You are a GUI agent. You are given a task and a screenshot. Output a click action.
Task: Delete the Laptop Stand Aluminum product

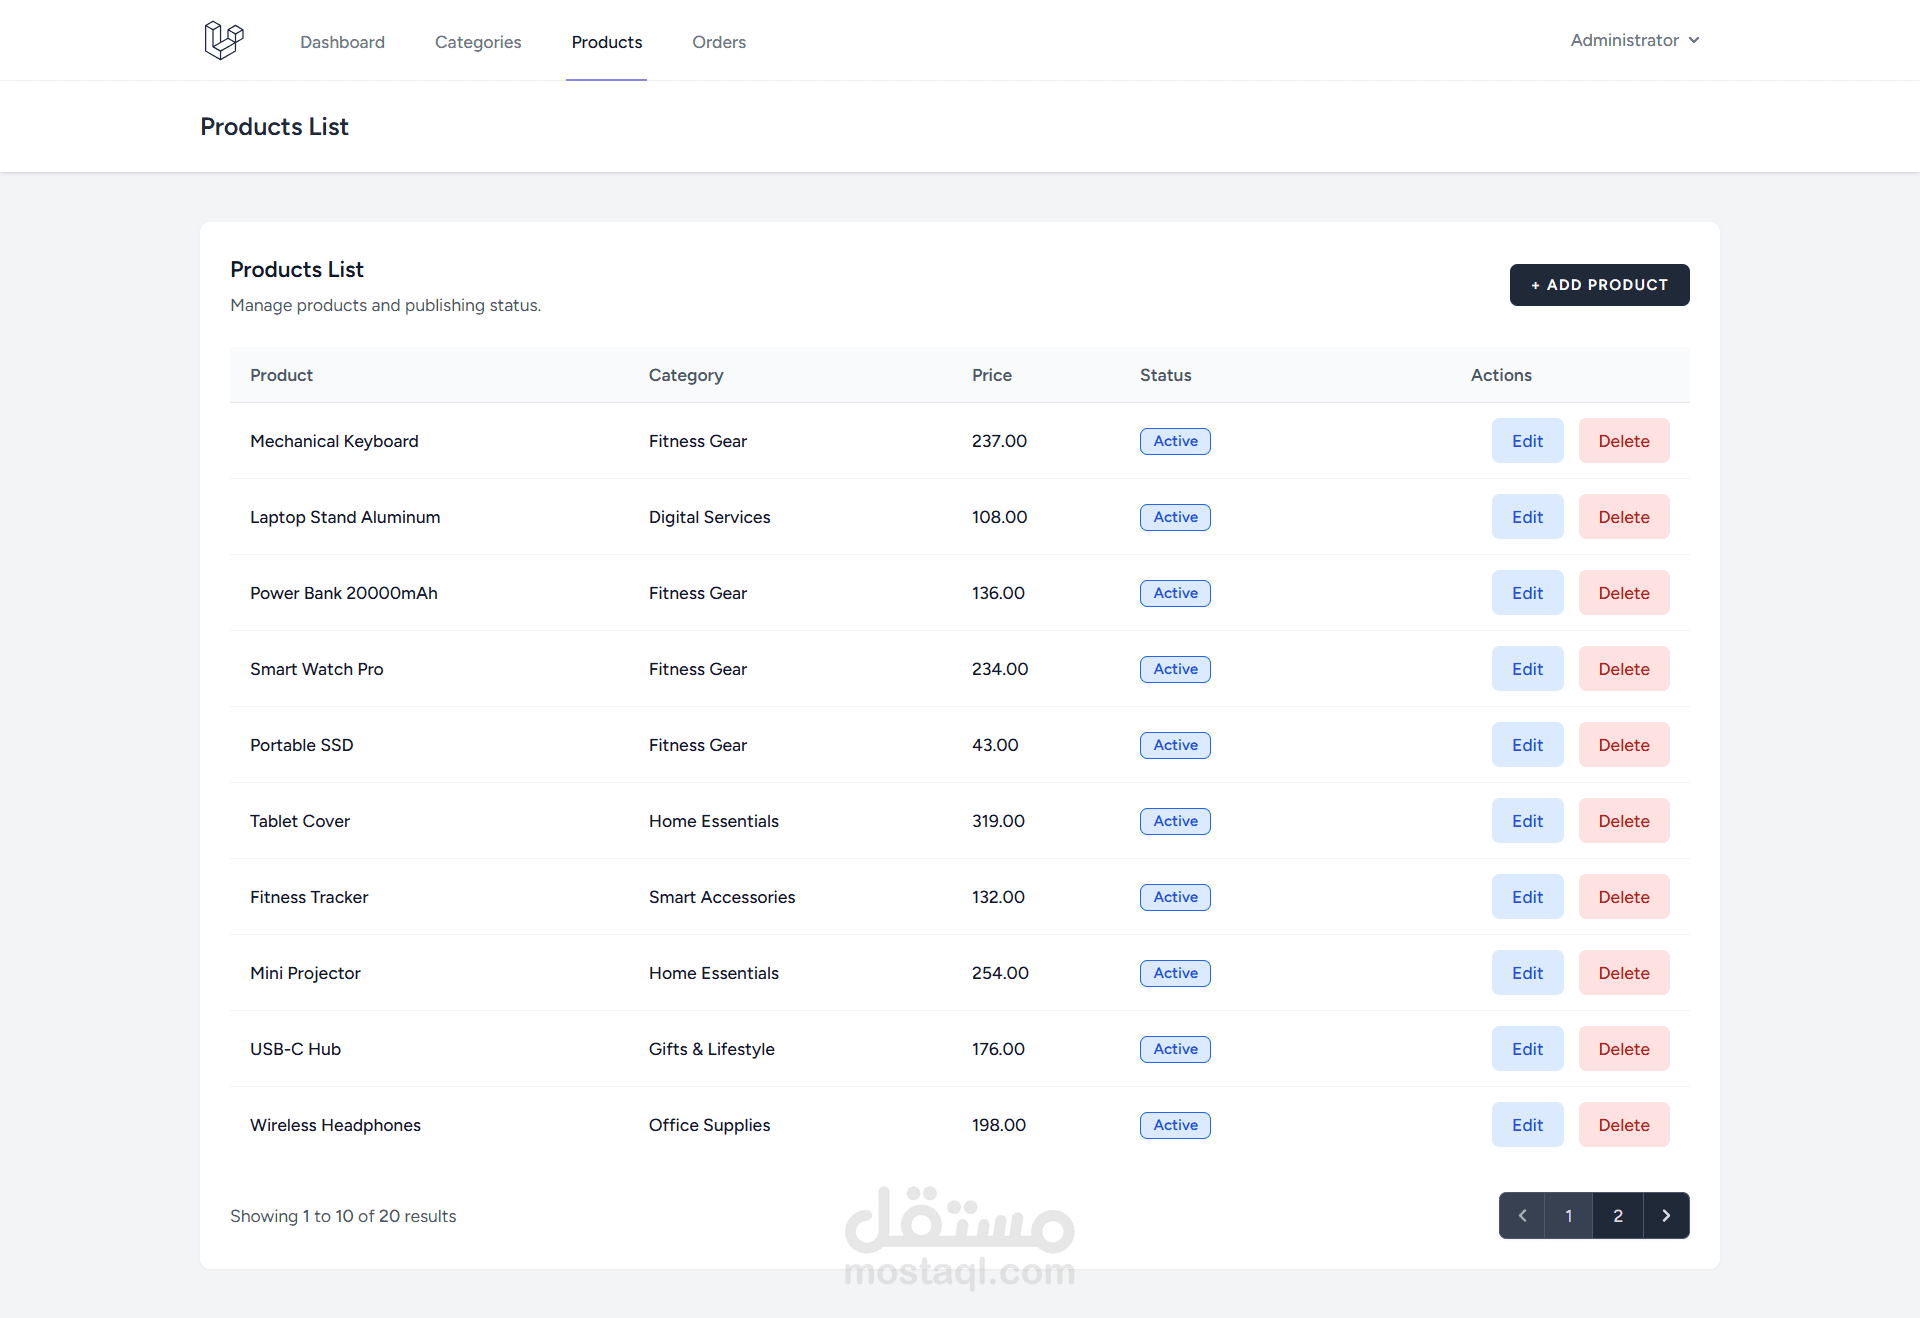(x=1623, y=517)
